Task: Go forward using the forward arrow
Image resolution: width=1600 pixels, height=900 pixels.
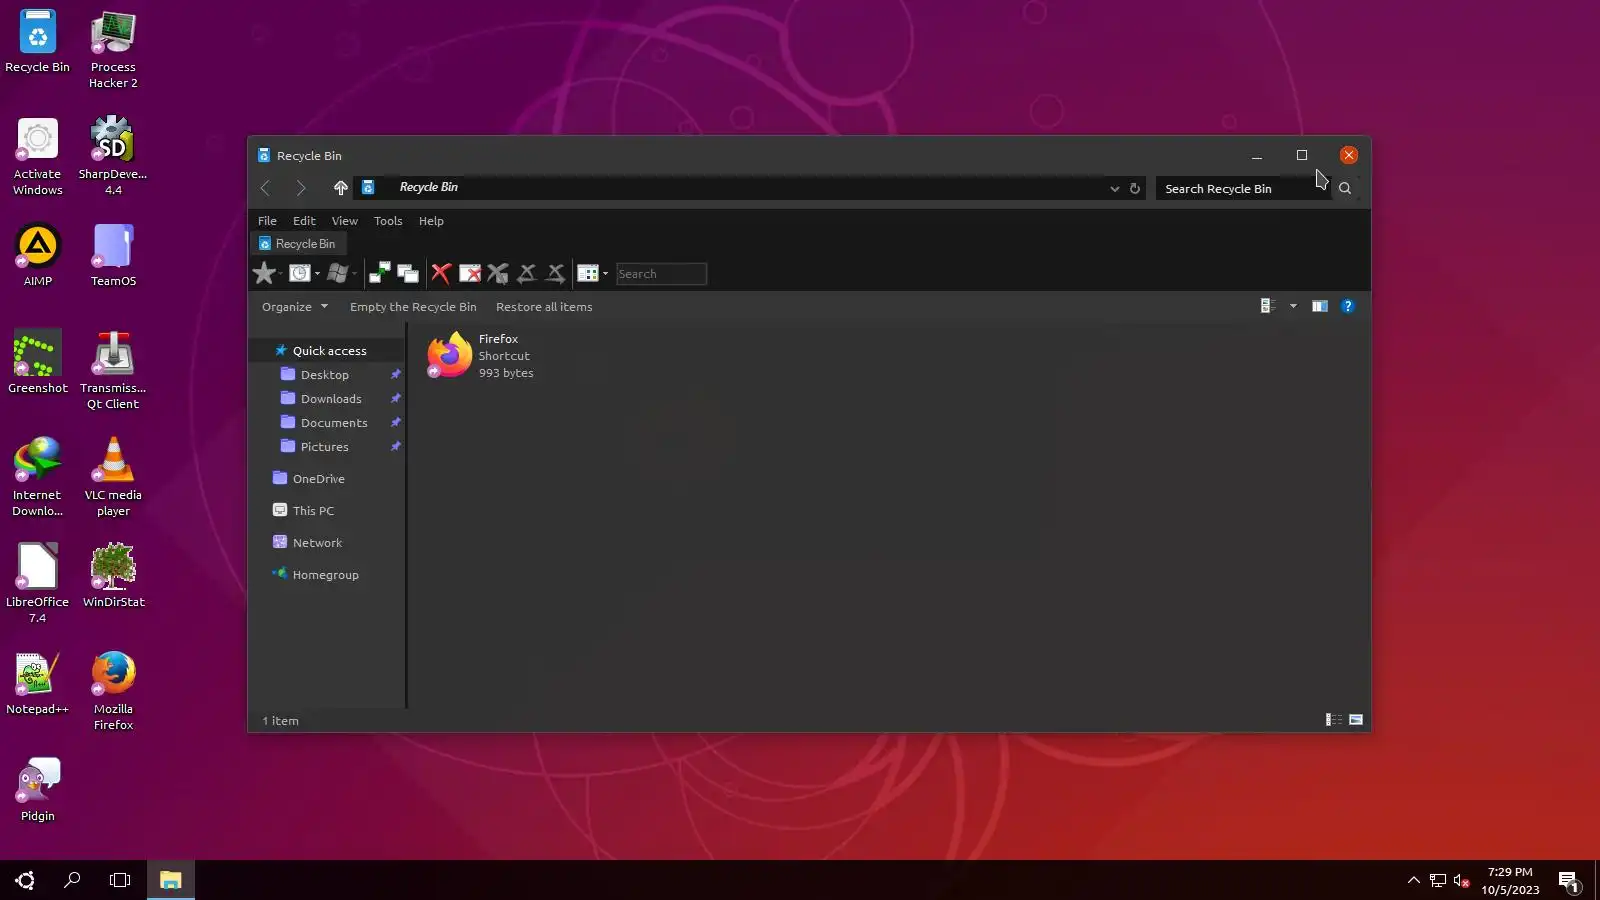Action: pyautogui.click(x=301, y=188)
